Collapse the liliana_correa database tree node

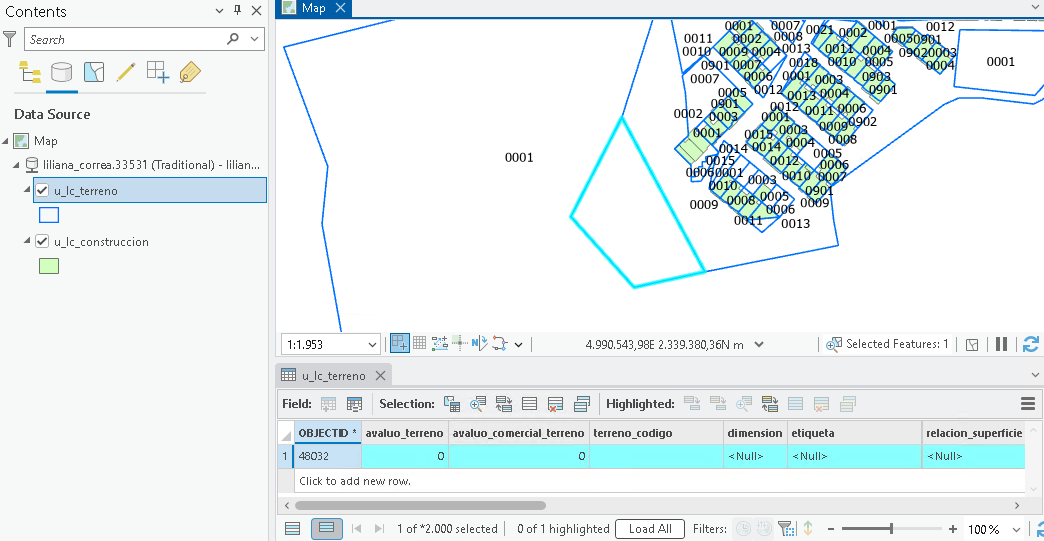(17, 164)
